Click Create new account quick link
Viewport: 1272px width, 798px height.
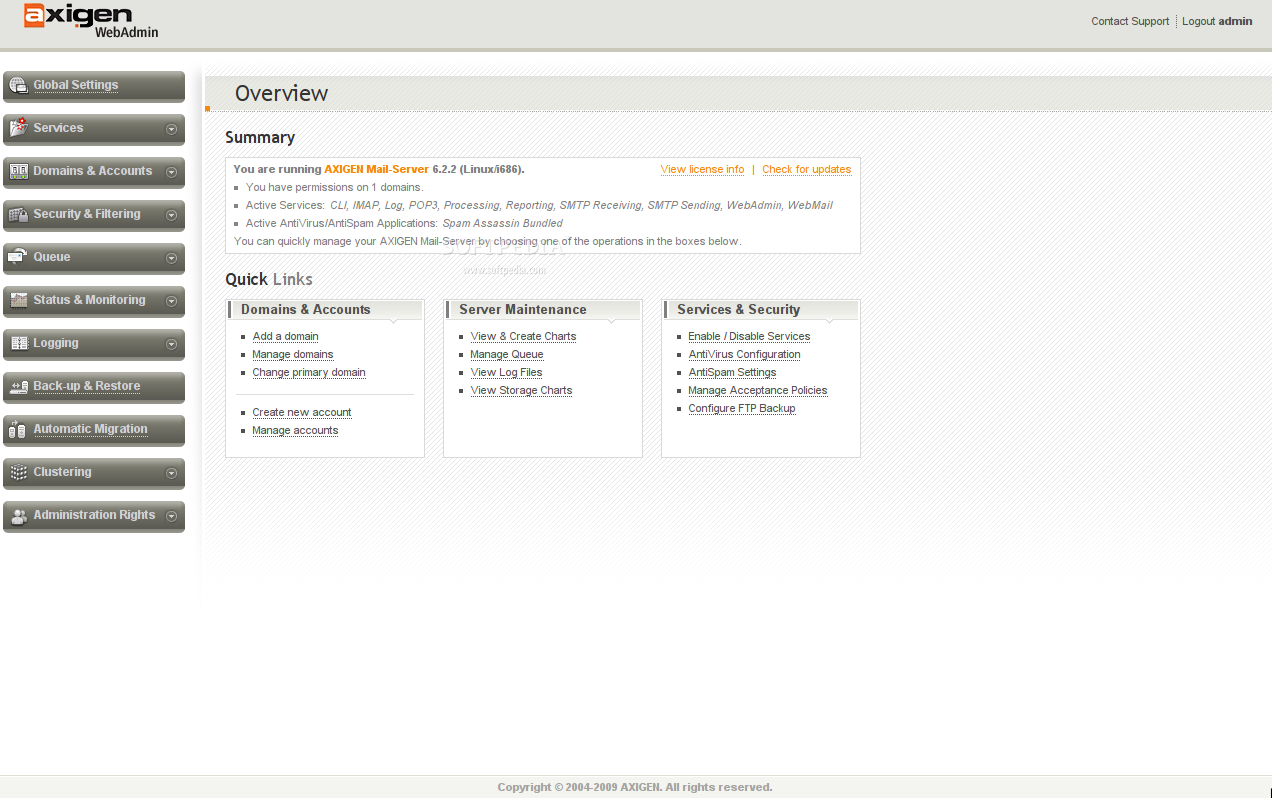pyautogui.click(x=301, y=413)
